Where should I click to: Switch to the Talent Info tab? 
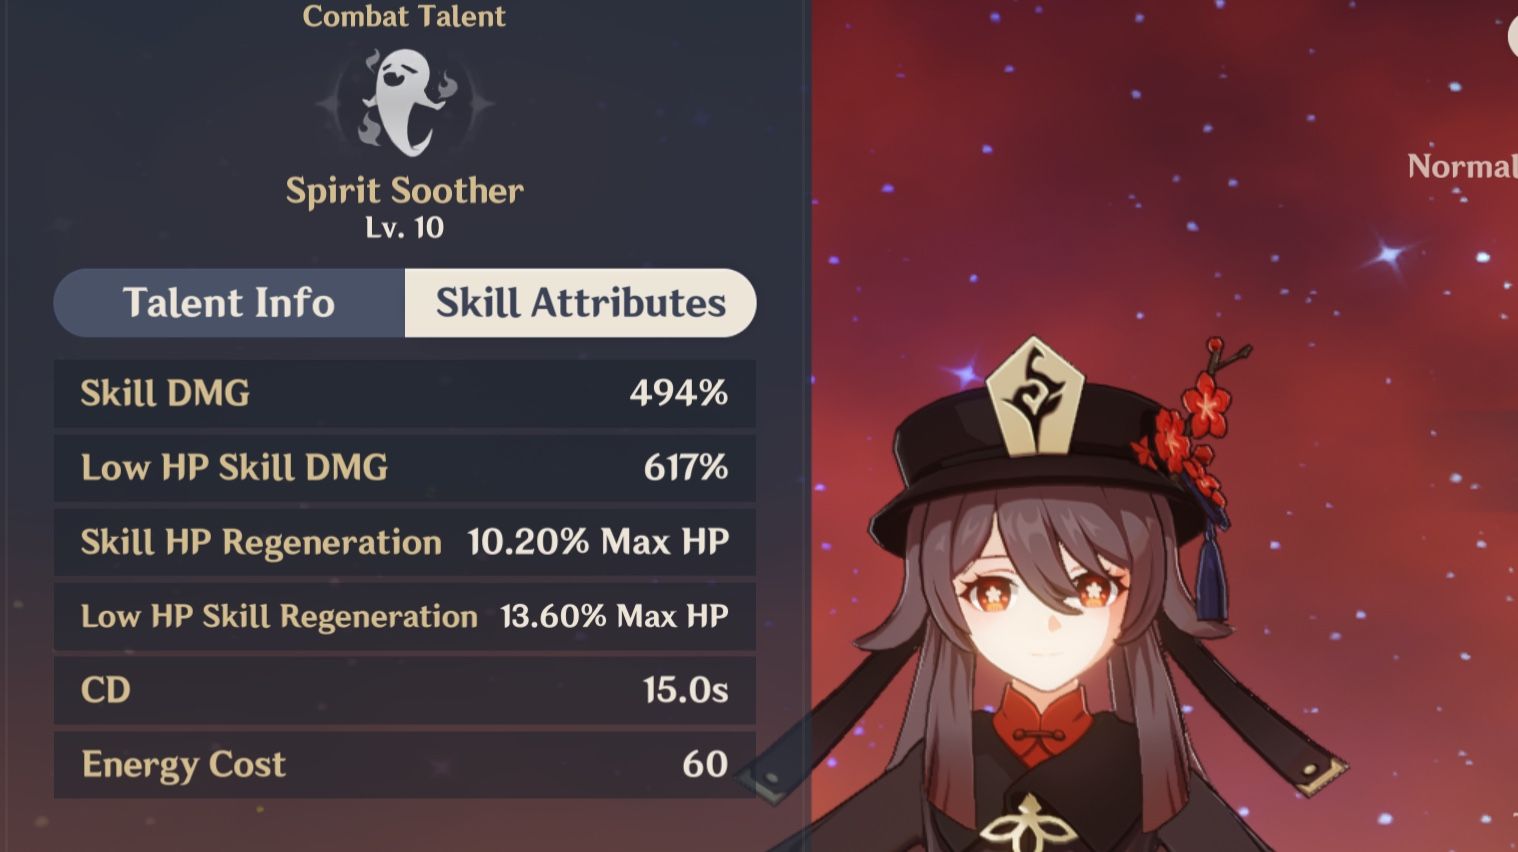[x=229, y=302]
